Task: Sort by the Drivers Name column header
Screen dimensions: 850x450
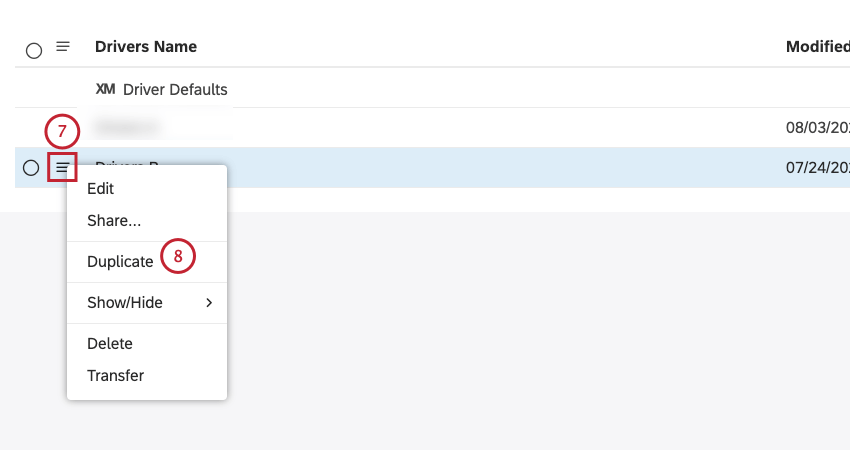Action: coord(146,47)
